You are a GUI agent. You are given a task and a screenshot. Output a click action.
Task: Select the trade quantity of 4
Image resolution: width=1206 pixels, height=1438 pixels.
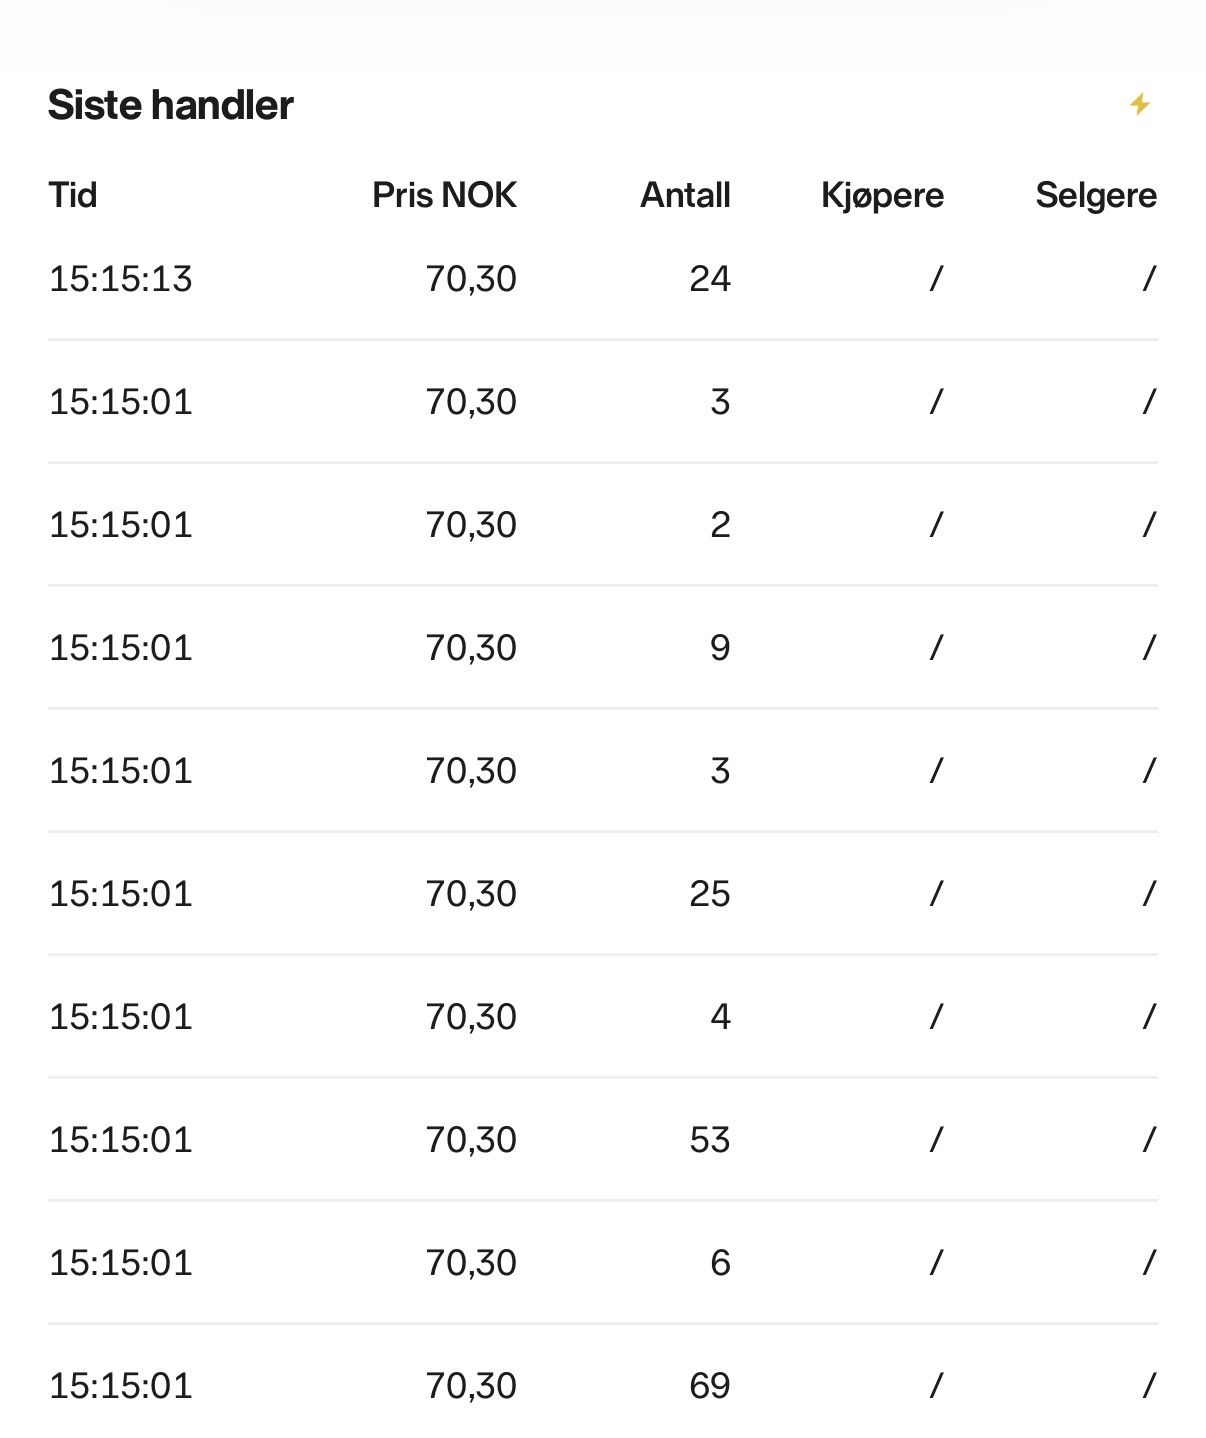click(720, 1017)
